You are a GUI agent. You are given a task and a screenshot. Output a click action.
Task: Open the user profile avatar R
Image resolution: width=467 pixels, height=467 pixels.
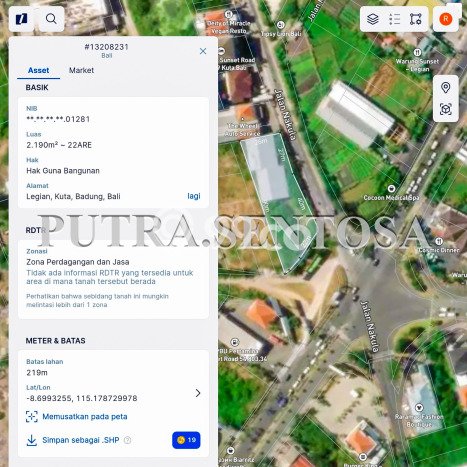(x=446, y=19)
